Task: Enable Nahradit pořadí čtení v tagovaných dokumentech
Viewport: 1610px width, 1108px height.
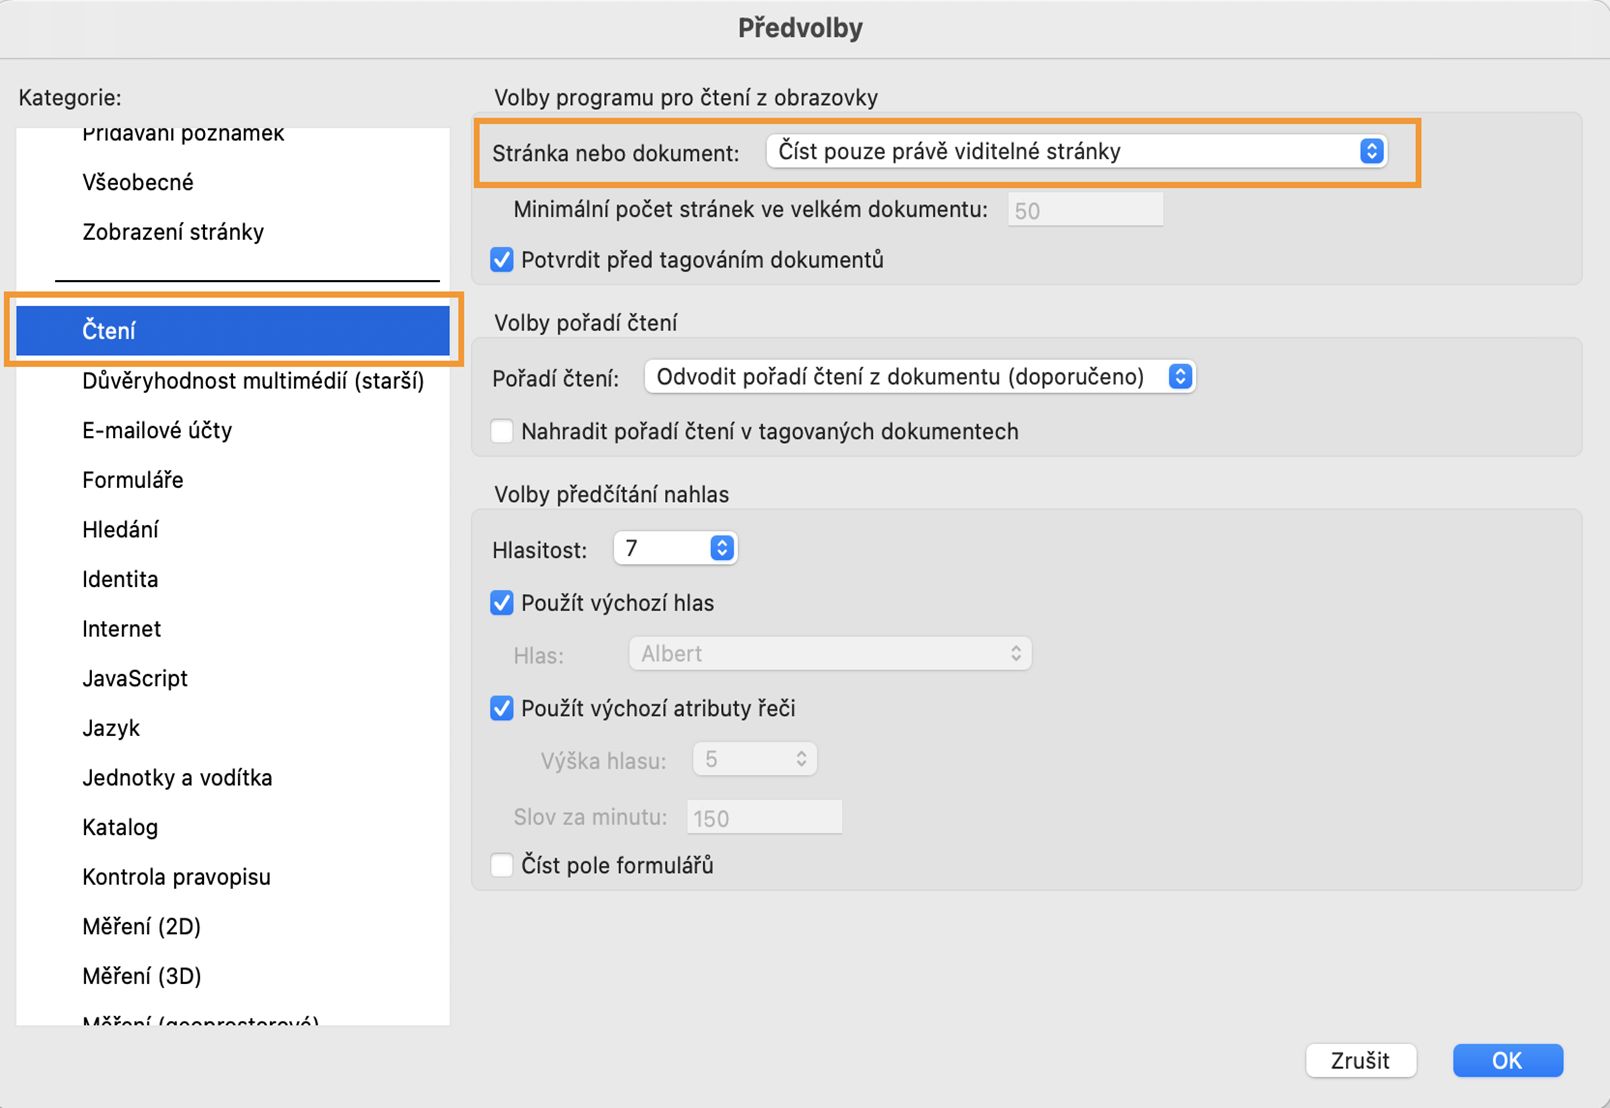Action: point(502,432)
